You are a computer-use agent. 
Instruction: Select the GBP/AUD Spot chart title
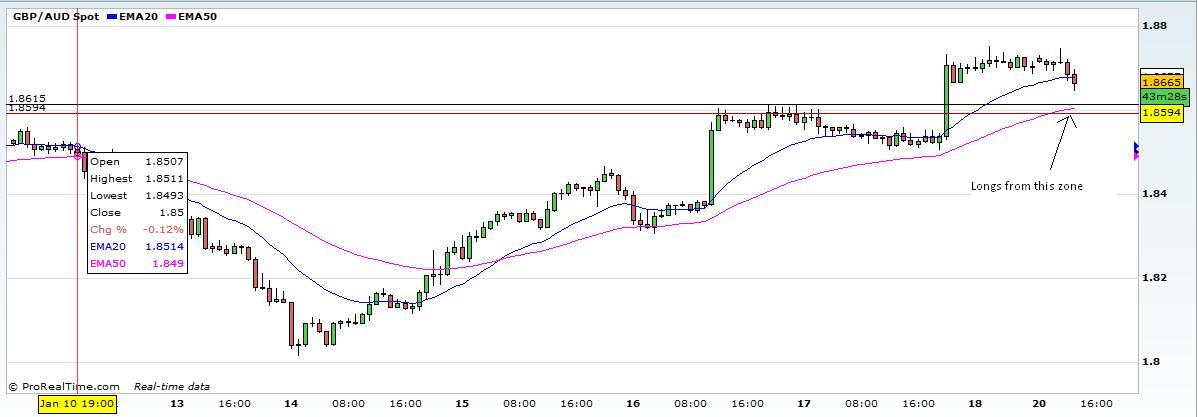(55, 17)
